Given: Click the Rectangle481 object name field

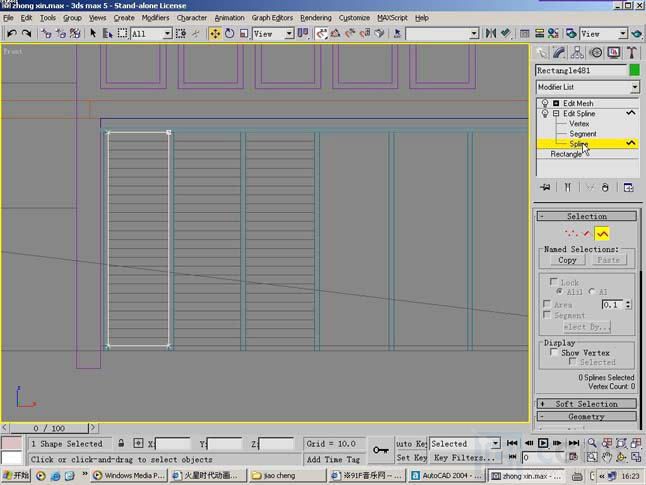Looking at the screenshot, I should click(x=581, y=70).
